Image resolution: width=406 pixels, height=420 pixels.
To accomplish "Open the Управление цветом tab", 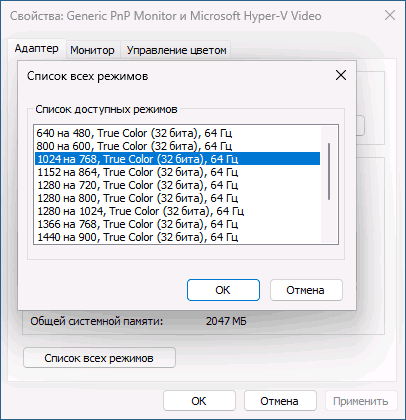I will point(176,50).
